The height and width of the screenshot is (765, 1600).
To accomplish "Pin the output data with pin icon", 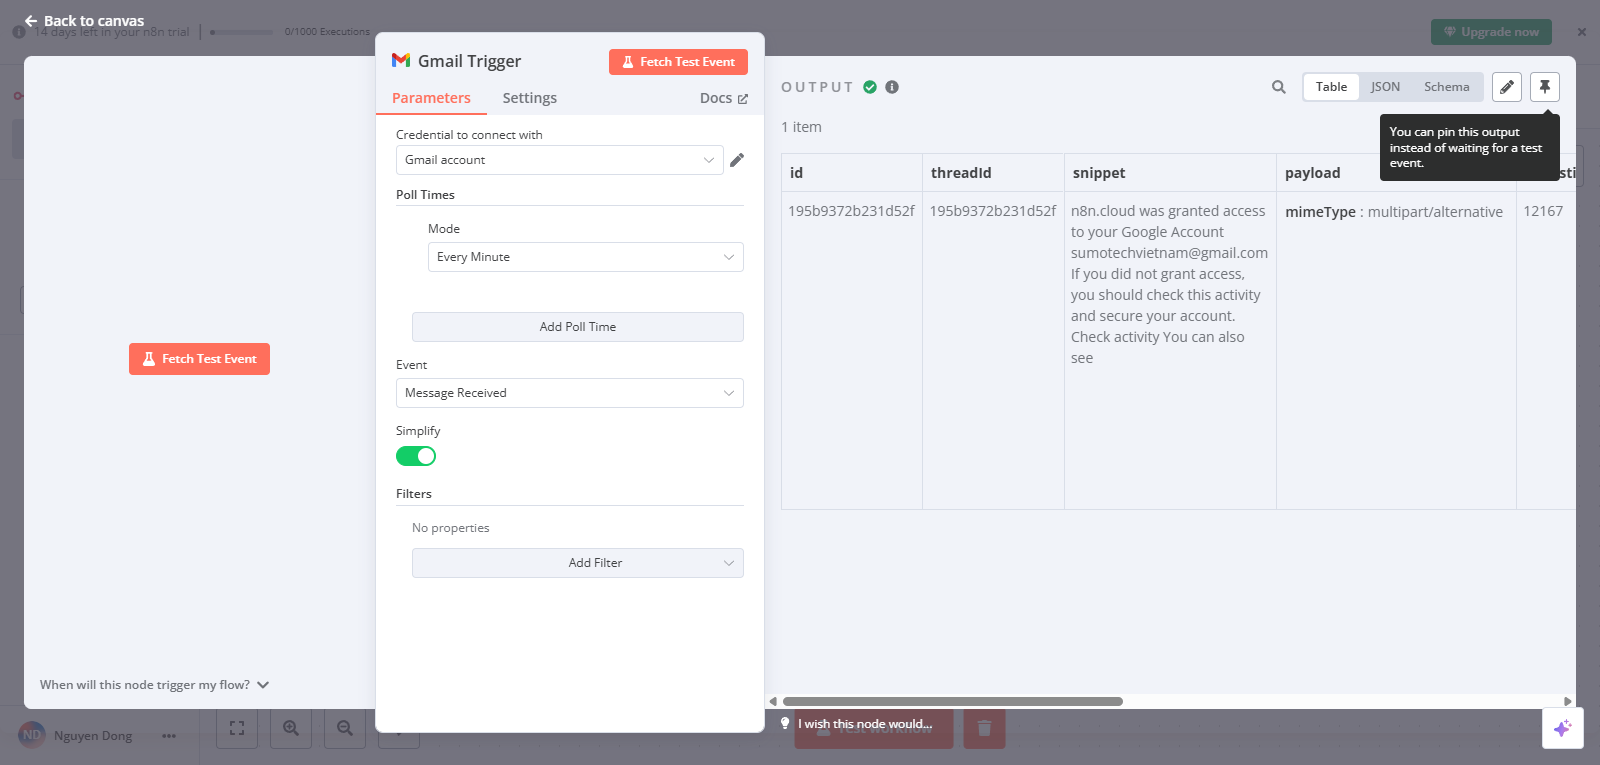I will pyautogui.click(x=1544, y=87).
